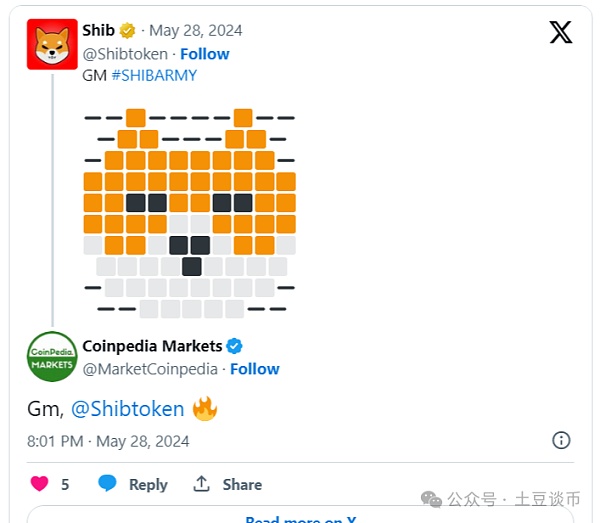Click the Read more on X button
The width and height of the screenshot is (600, 523).
coord(301,518)
